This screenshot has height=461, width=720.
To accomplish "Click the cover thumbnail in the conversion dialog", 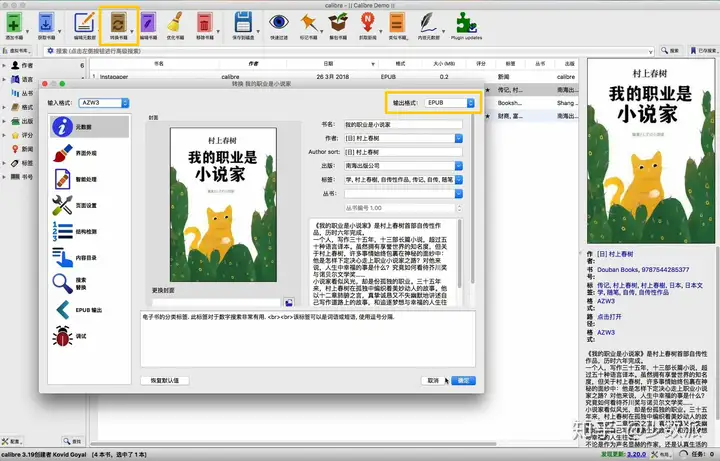I will [223, 205].
